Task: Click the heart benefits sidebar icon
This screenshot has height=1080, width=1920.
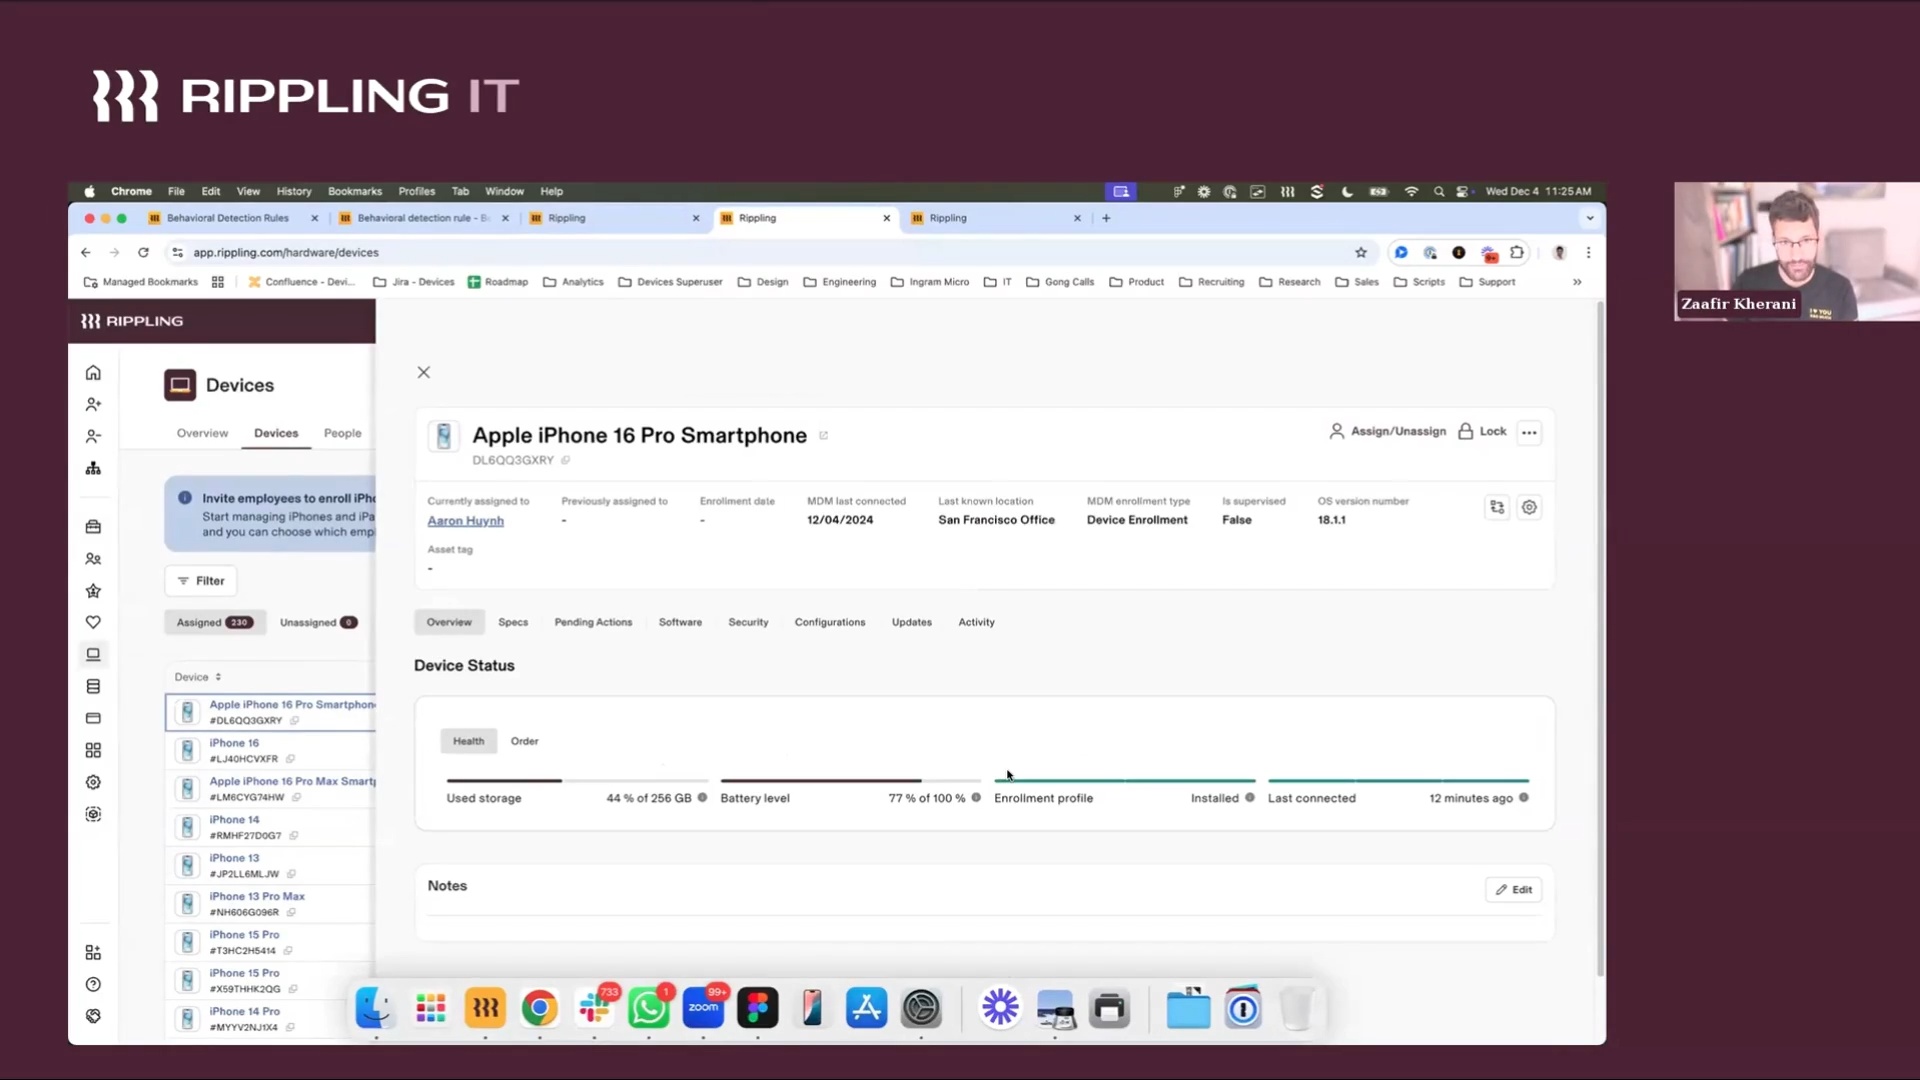Action: (93, 622)
